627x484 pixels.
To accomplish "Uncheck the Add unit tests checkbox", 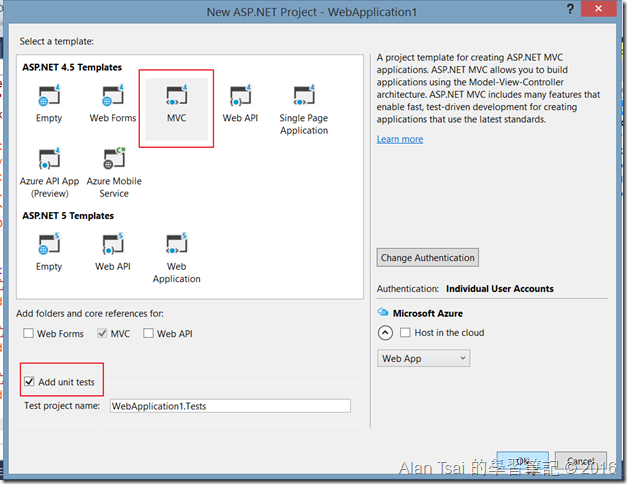I will (x=29, y=382).
